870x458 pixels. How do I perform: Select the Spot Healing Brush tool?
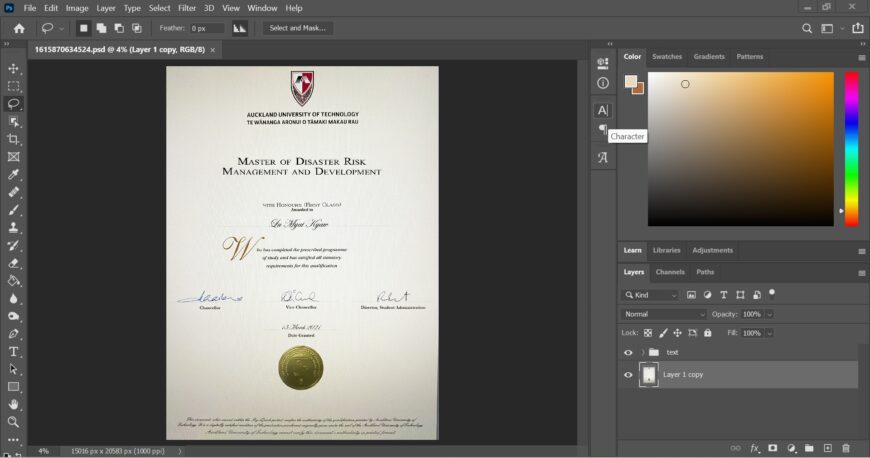13,192
